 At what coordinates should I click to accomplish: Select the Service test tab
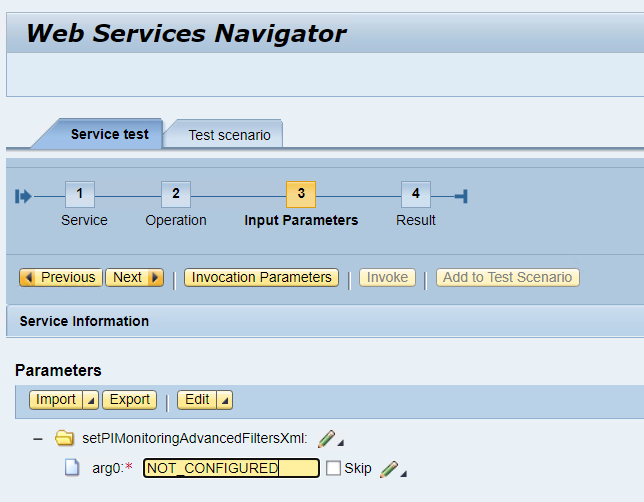(109, 134)
